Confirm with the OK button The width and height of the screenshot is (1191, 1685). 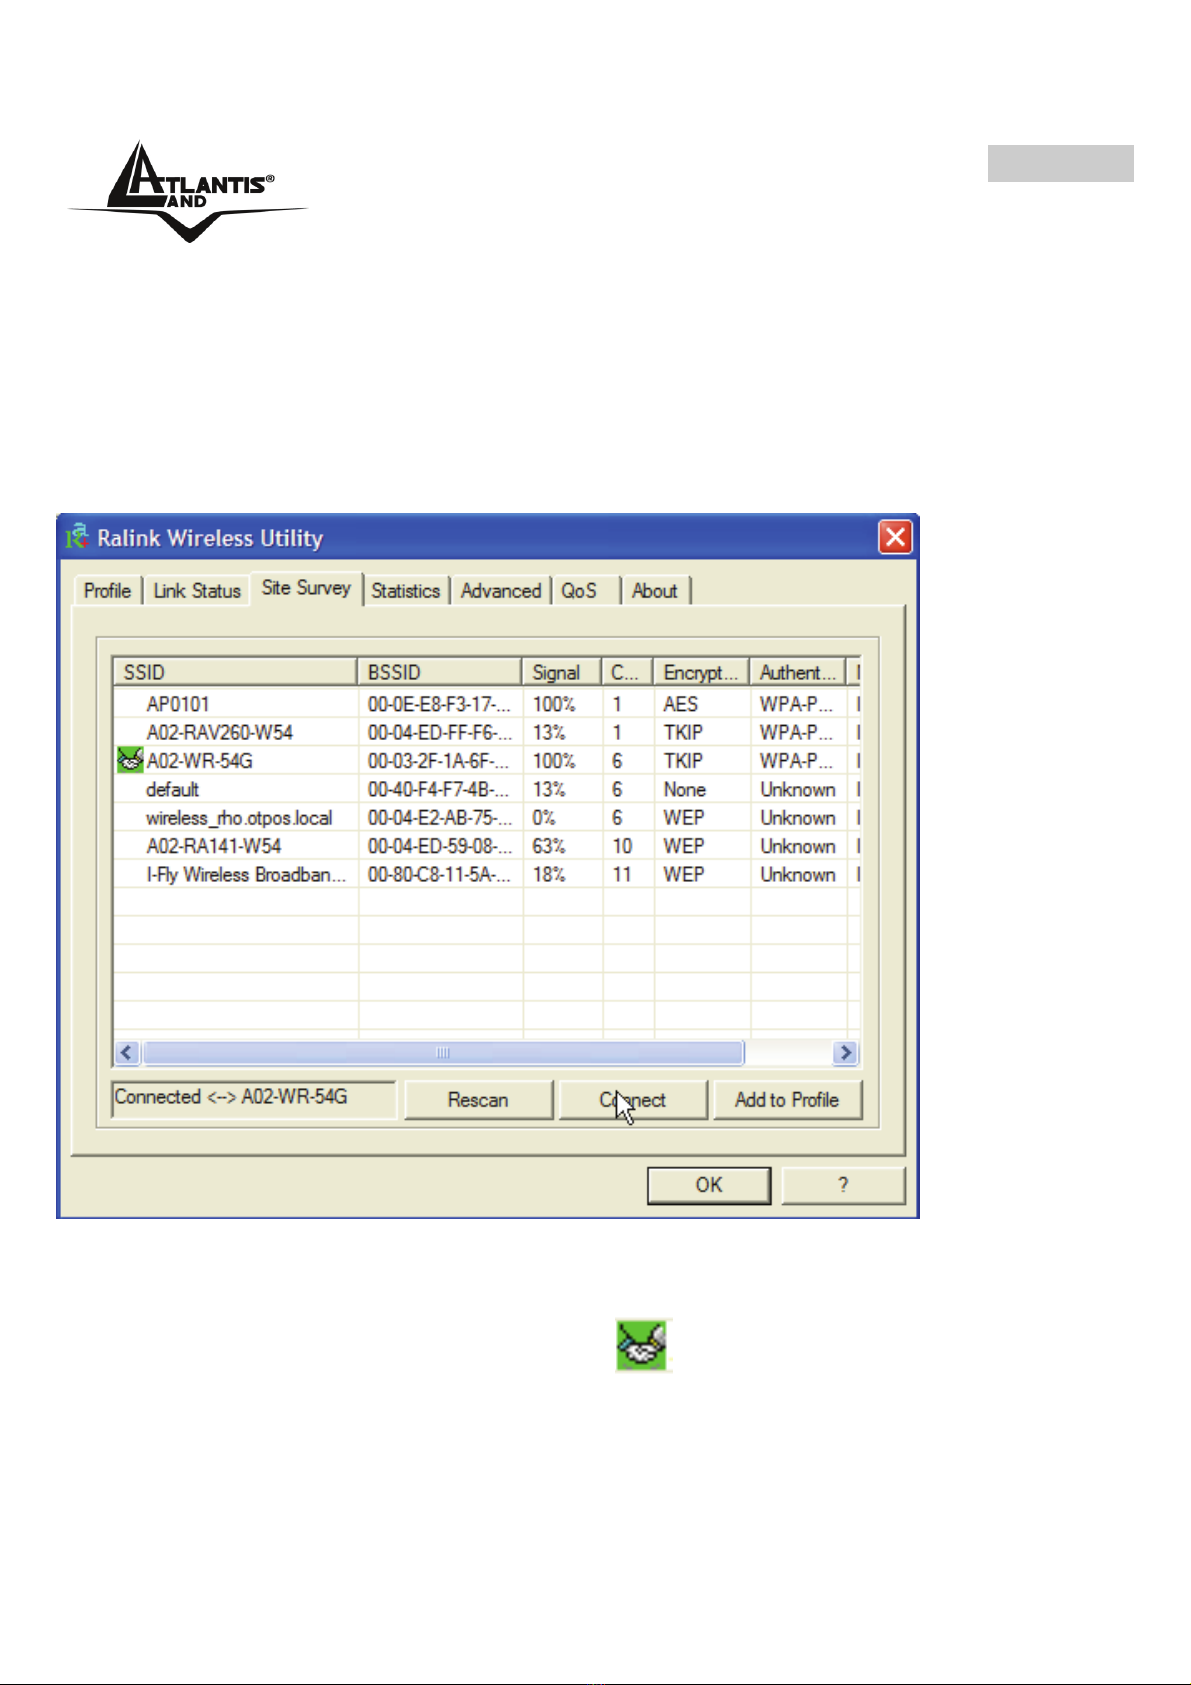click(x=709, y=1185)
